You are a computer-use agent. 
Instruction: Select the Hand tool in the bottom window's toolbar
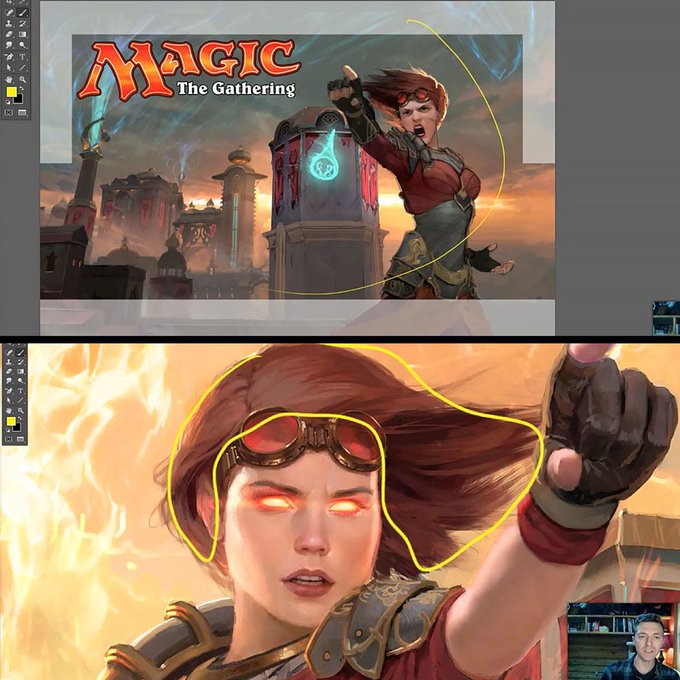(x=9, y=411)
